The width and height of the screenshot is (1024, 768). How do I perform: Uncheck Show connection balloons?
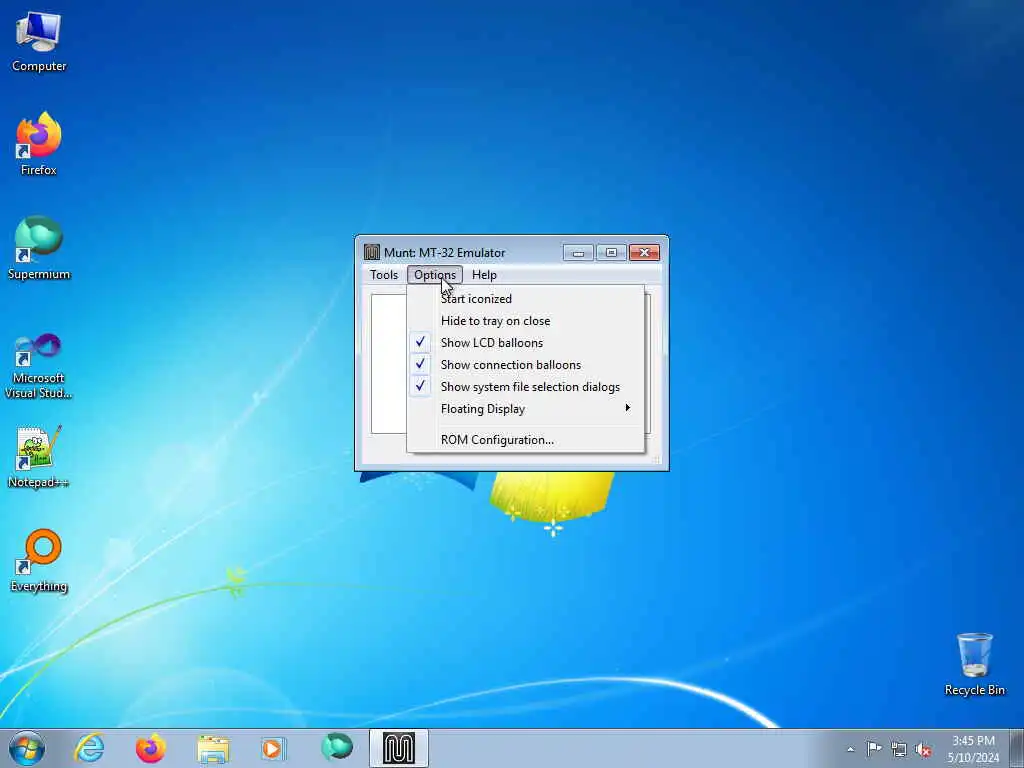(526, 365)
